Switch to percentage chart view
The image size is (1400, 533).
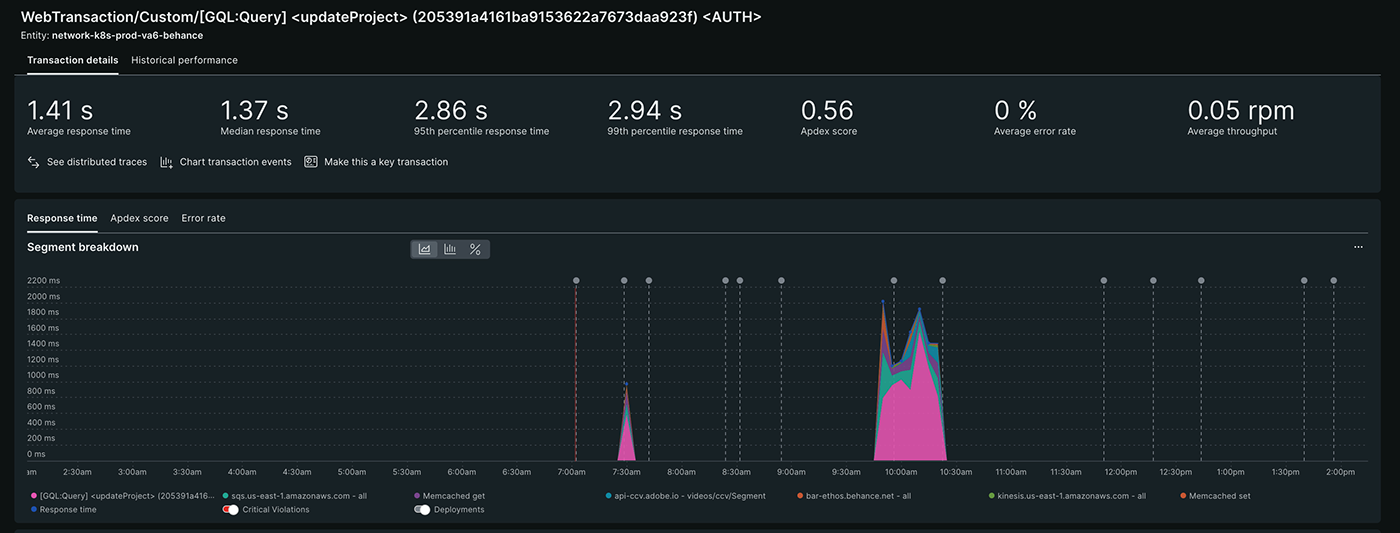(x=475, y=249)
